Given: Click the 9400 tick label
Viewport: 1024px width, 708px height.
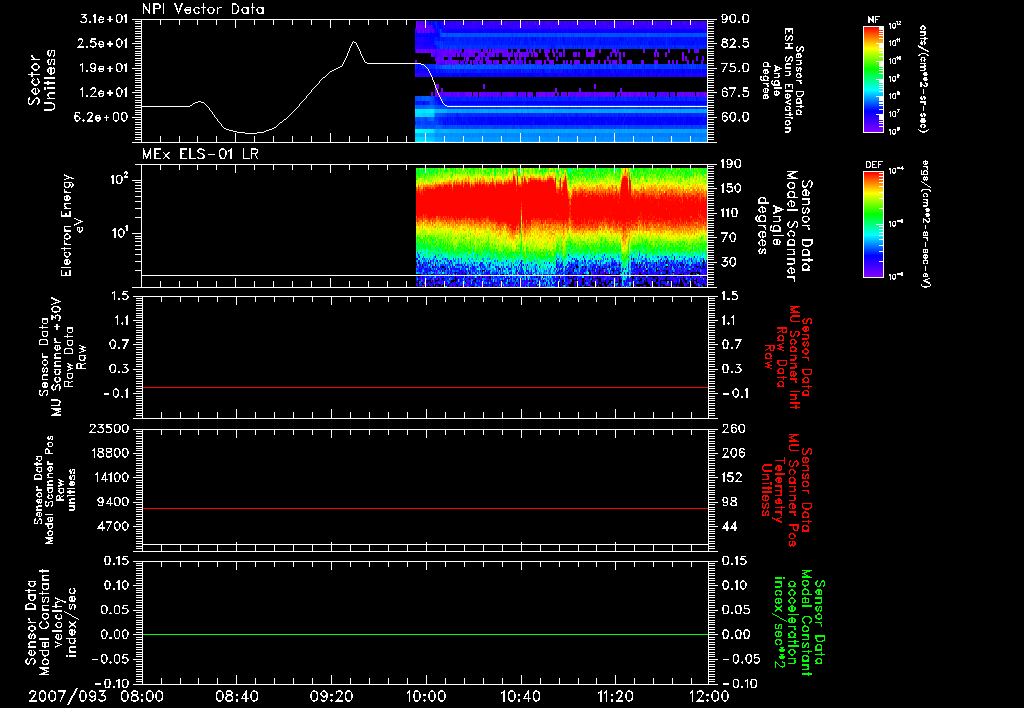Looking at the screenshot, I should pyautogui.click(x=113, y=502).
